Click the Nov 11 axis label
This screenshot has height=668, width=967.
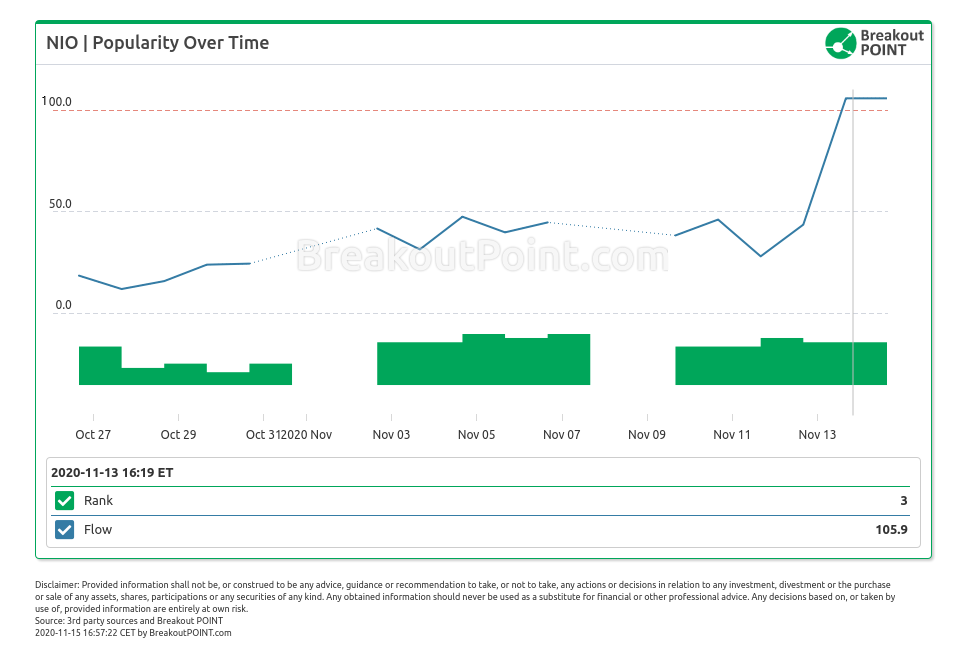click(x=731, y=434)
